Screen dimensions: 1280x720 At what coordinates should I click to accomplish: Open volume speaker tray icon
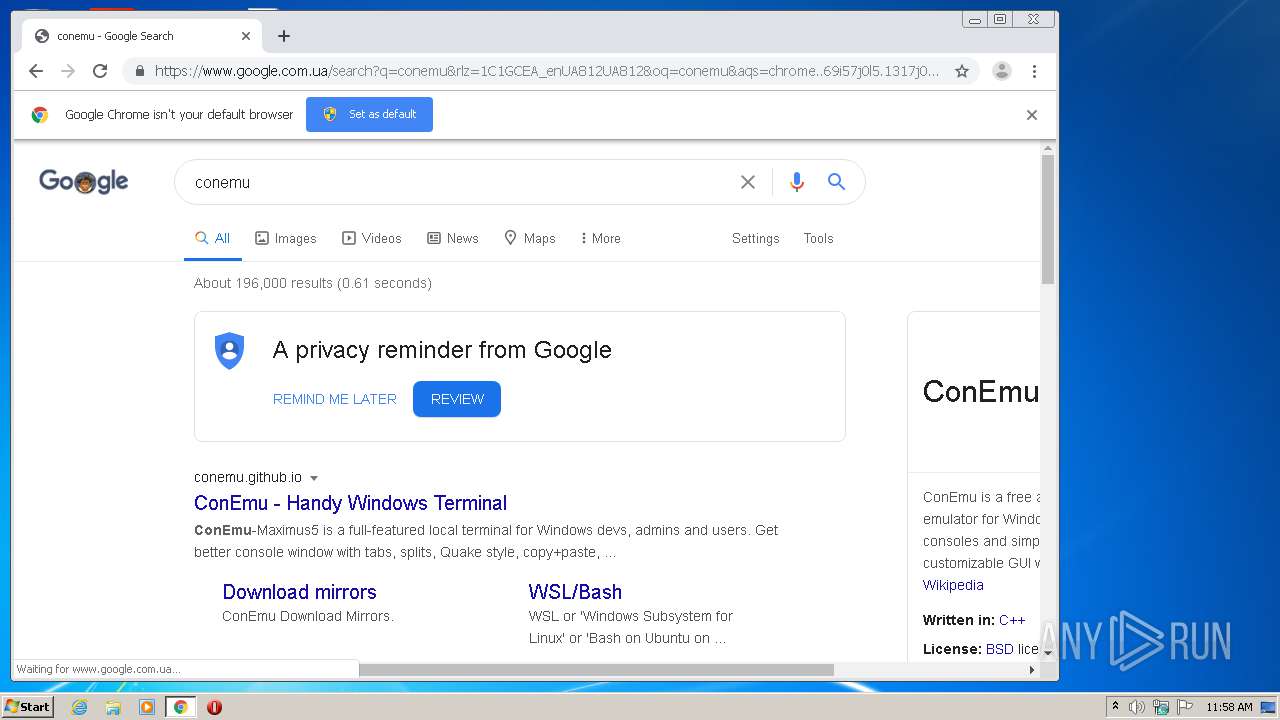pyautogui.click(x=1137, y=707)
